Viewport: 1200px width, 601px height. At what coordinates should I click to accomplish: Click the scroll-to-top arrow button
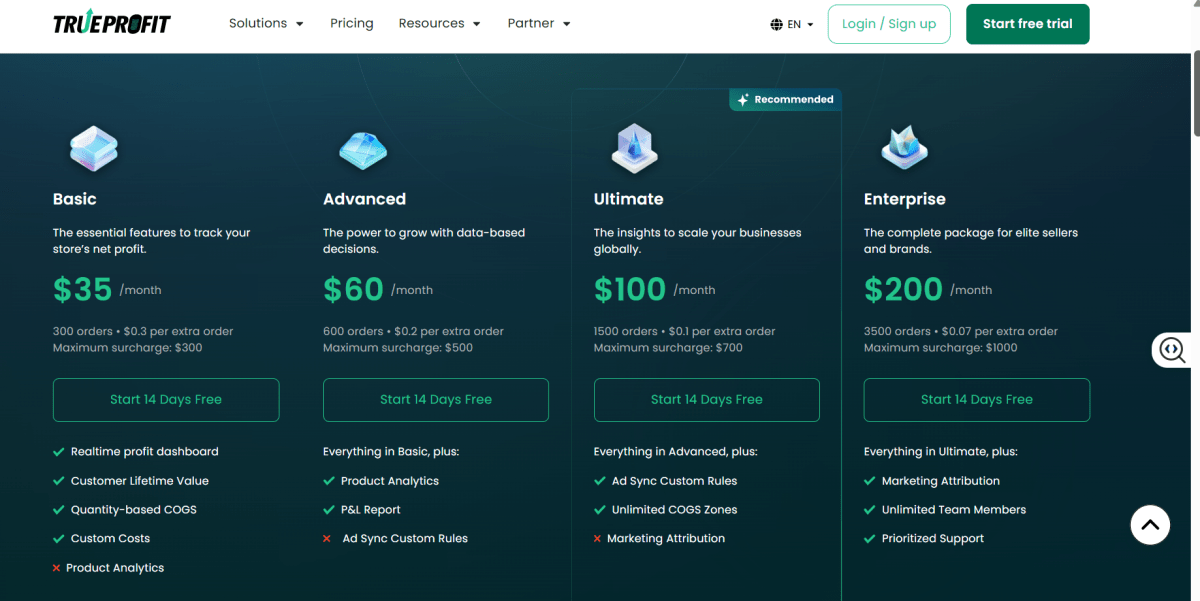[1150, 524]
